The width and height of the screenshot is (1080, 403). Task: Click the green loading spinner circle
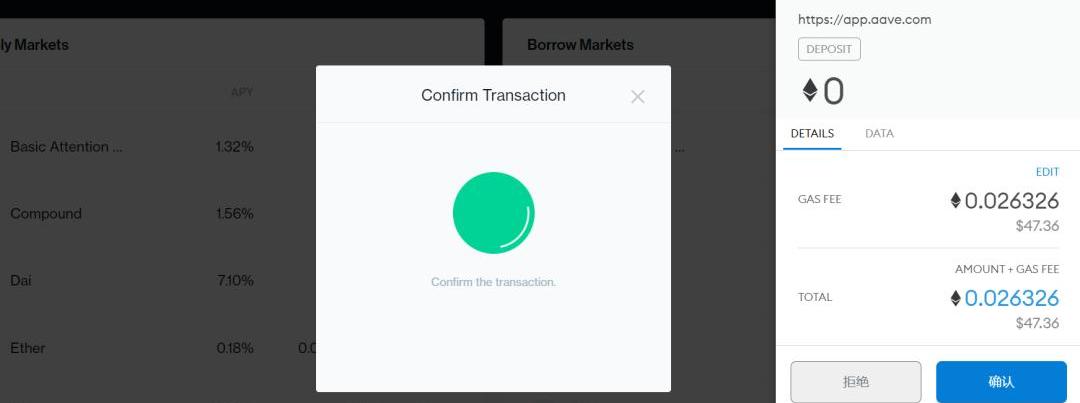(493, 213)
